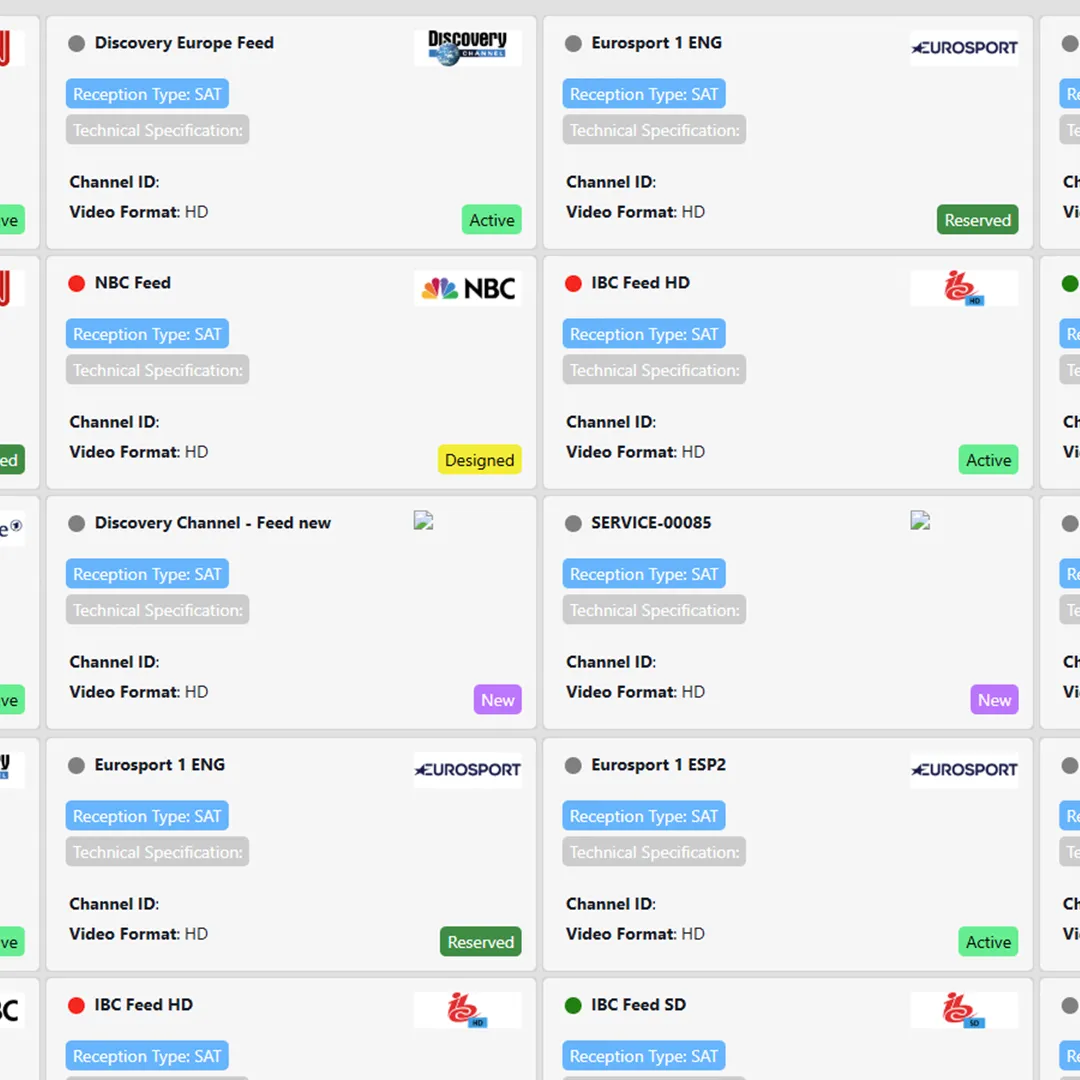This screenshot has width=1080, height=1080.
Task: Click the NBC peacock logo on NBC Feed card
Action: [468, 288]
